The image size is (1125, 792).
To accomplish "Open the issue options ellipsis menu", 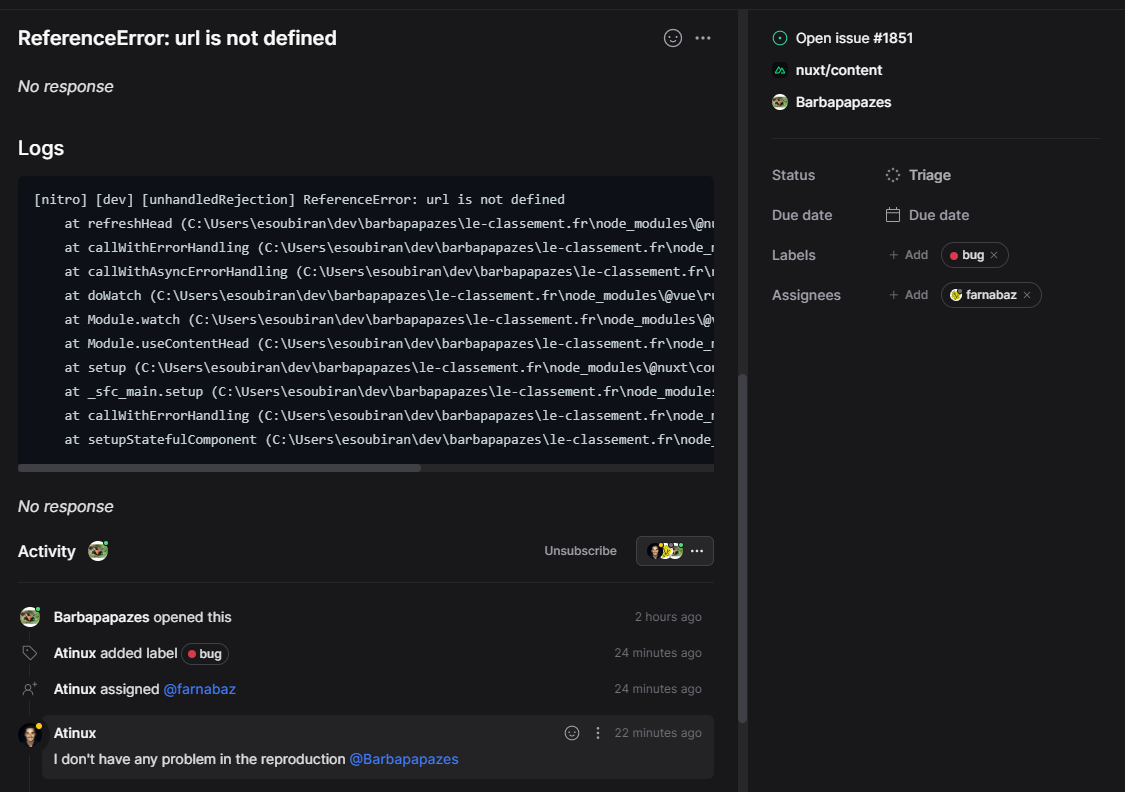I will point(702,37).
